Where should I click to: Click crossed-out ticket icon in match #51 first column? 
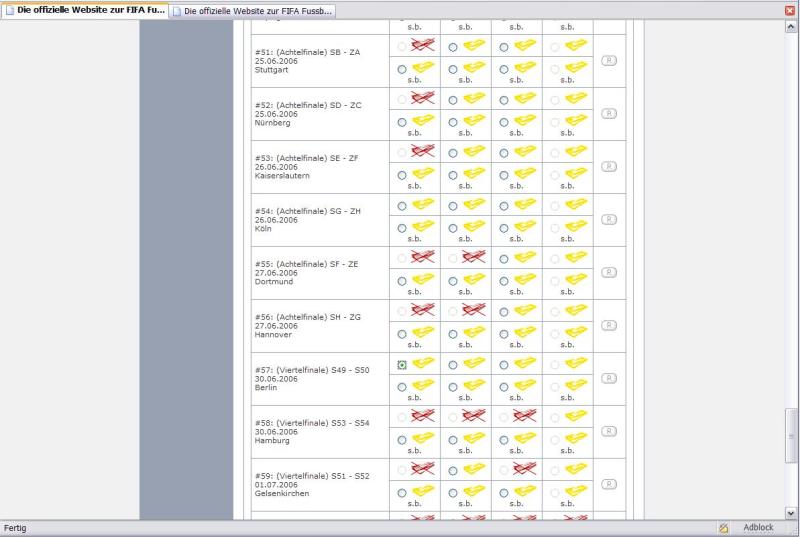[x=423, y=45]
